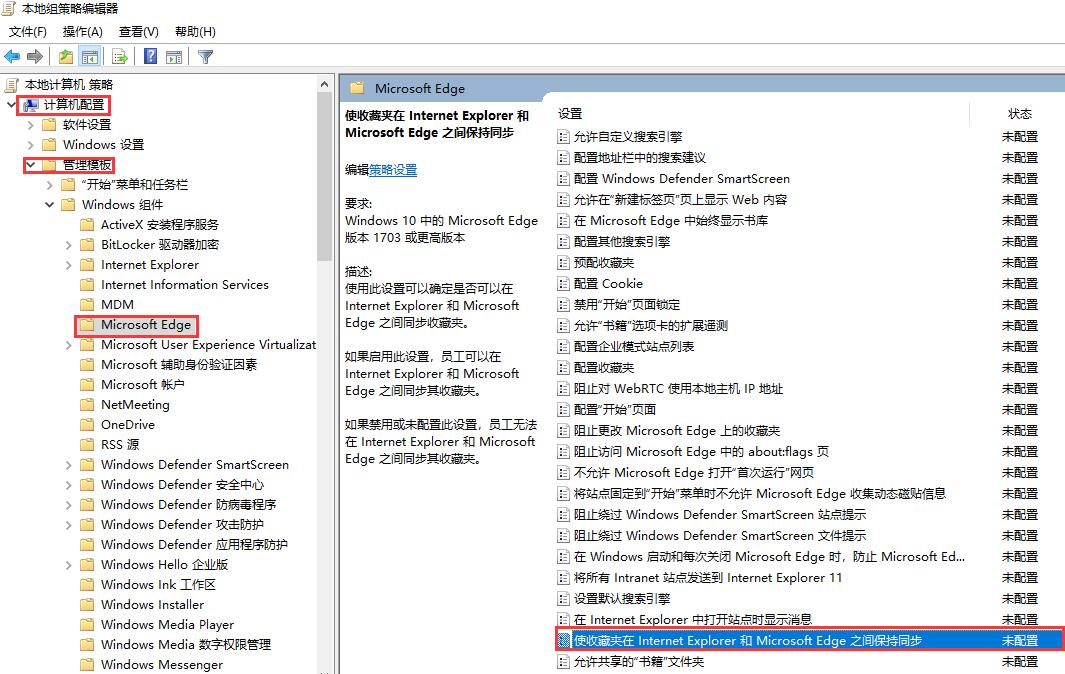Select policy 配置企业模式站点列表
This screenshot has width=1065, height=674.
click(634, 347)
